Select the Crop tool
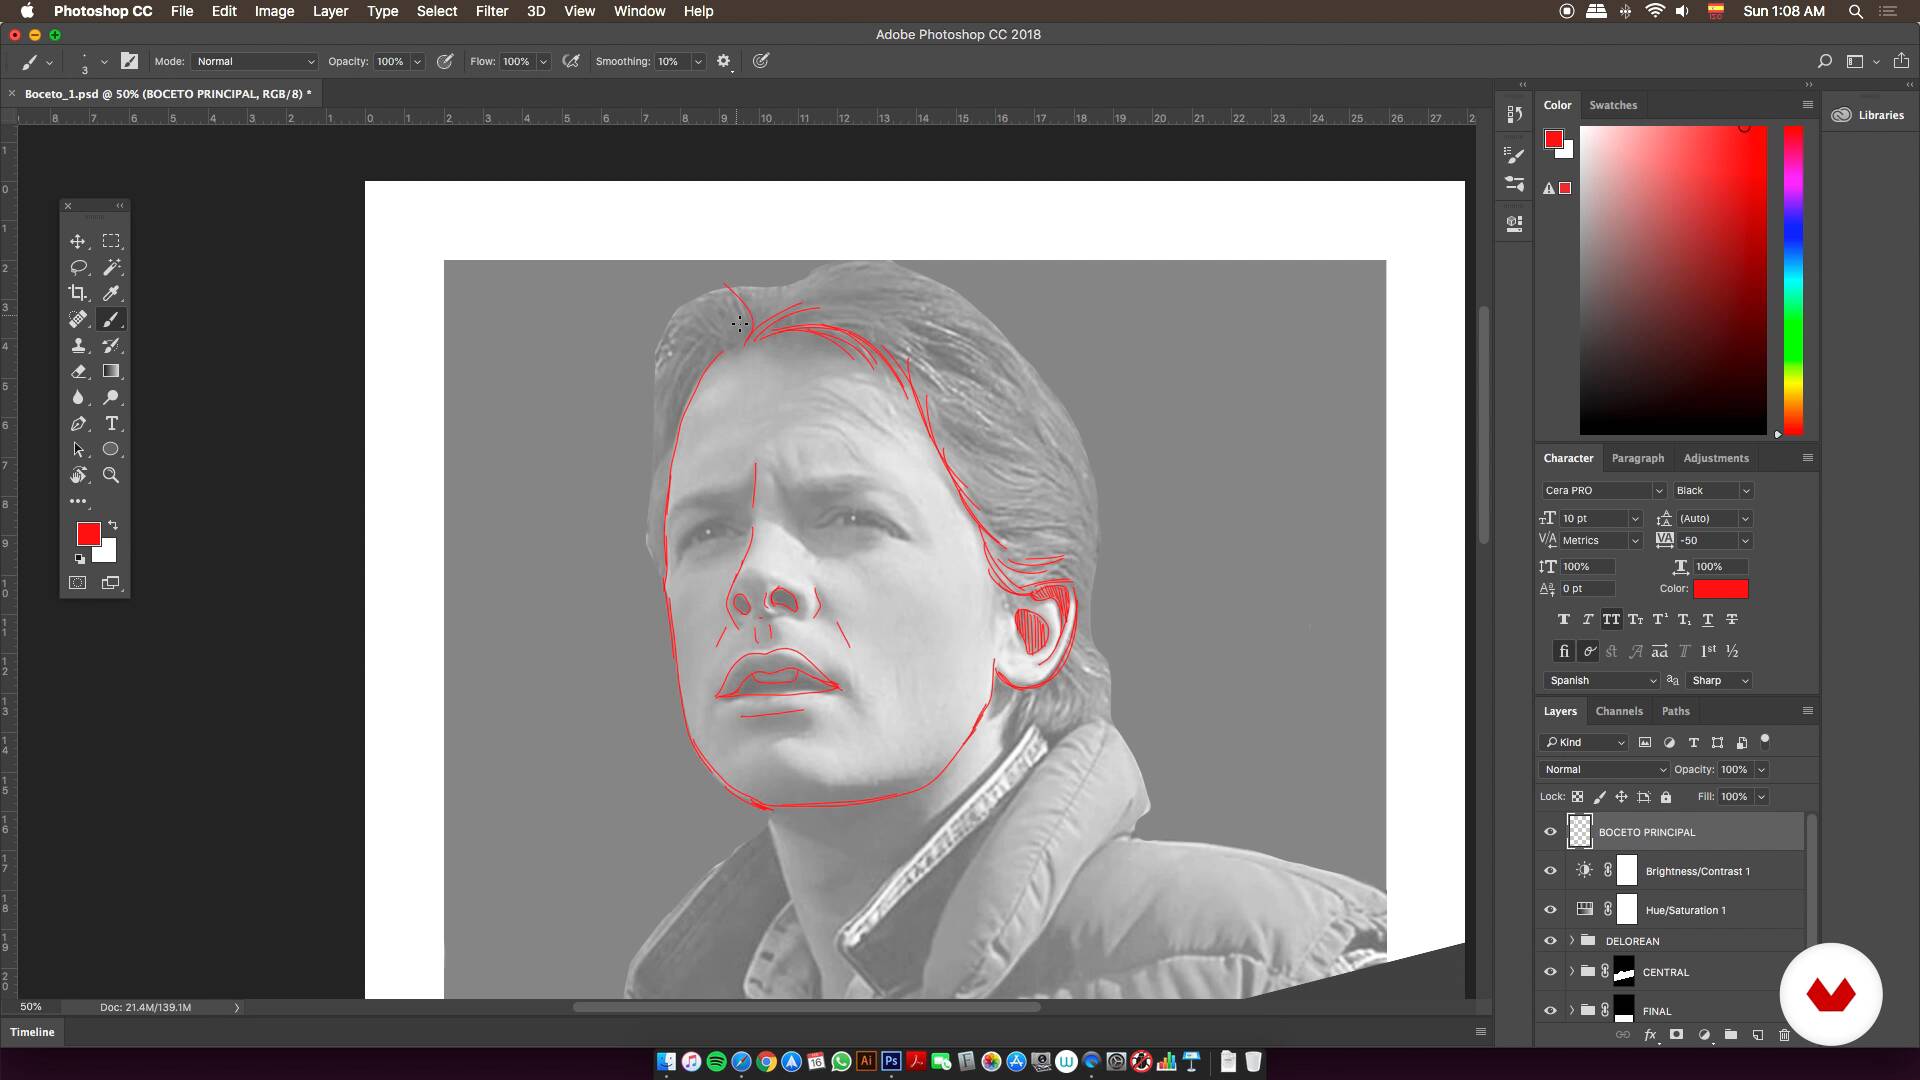 pyautogui.click(x=77, y=293)
